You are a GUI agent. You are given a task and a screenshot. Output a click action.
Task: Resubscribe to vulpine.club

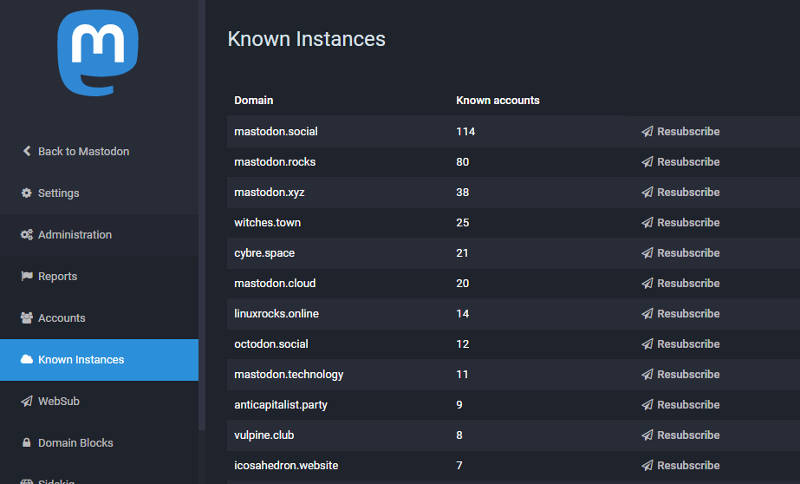tap(681, 435)
